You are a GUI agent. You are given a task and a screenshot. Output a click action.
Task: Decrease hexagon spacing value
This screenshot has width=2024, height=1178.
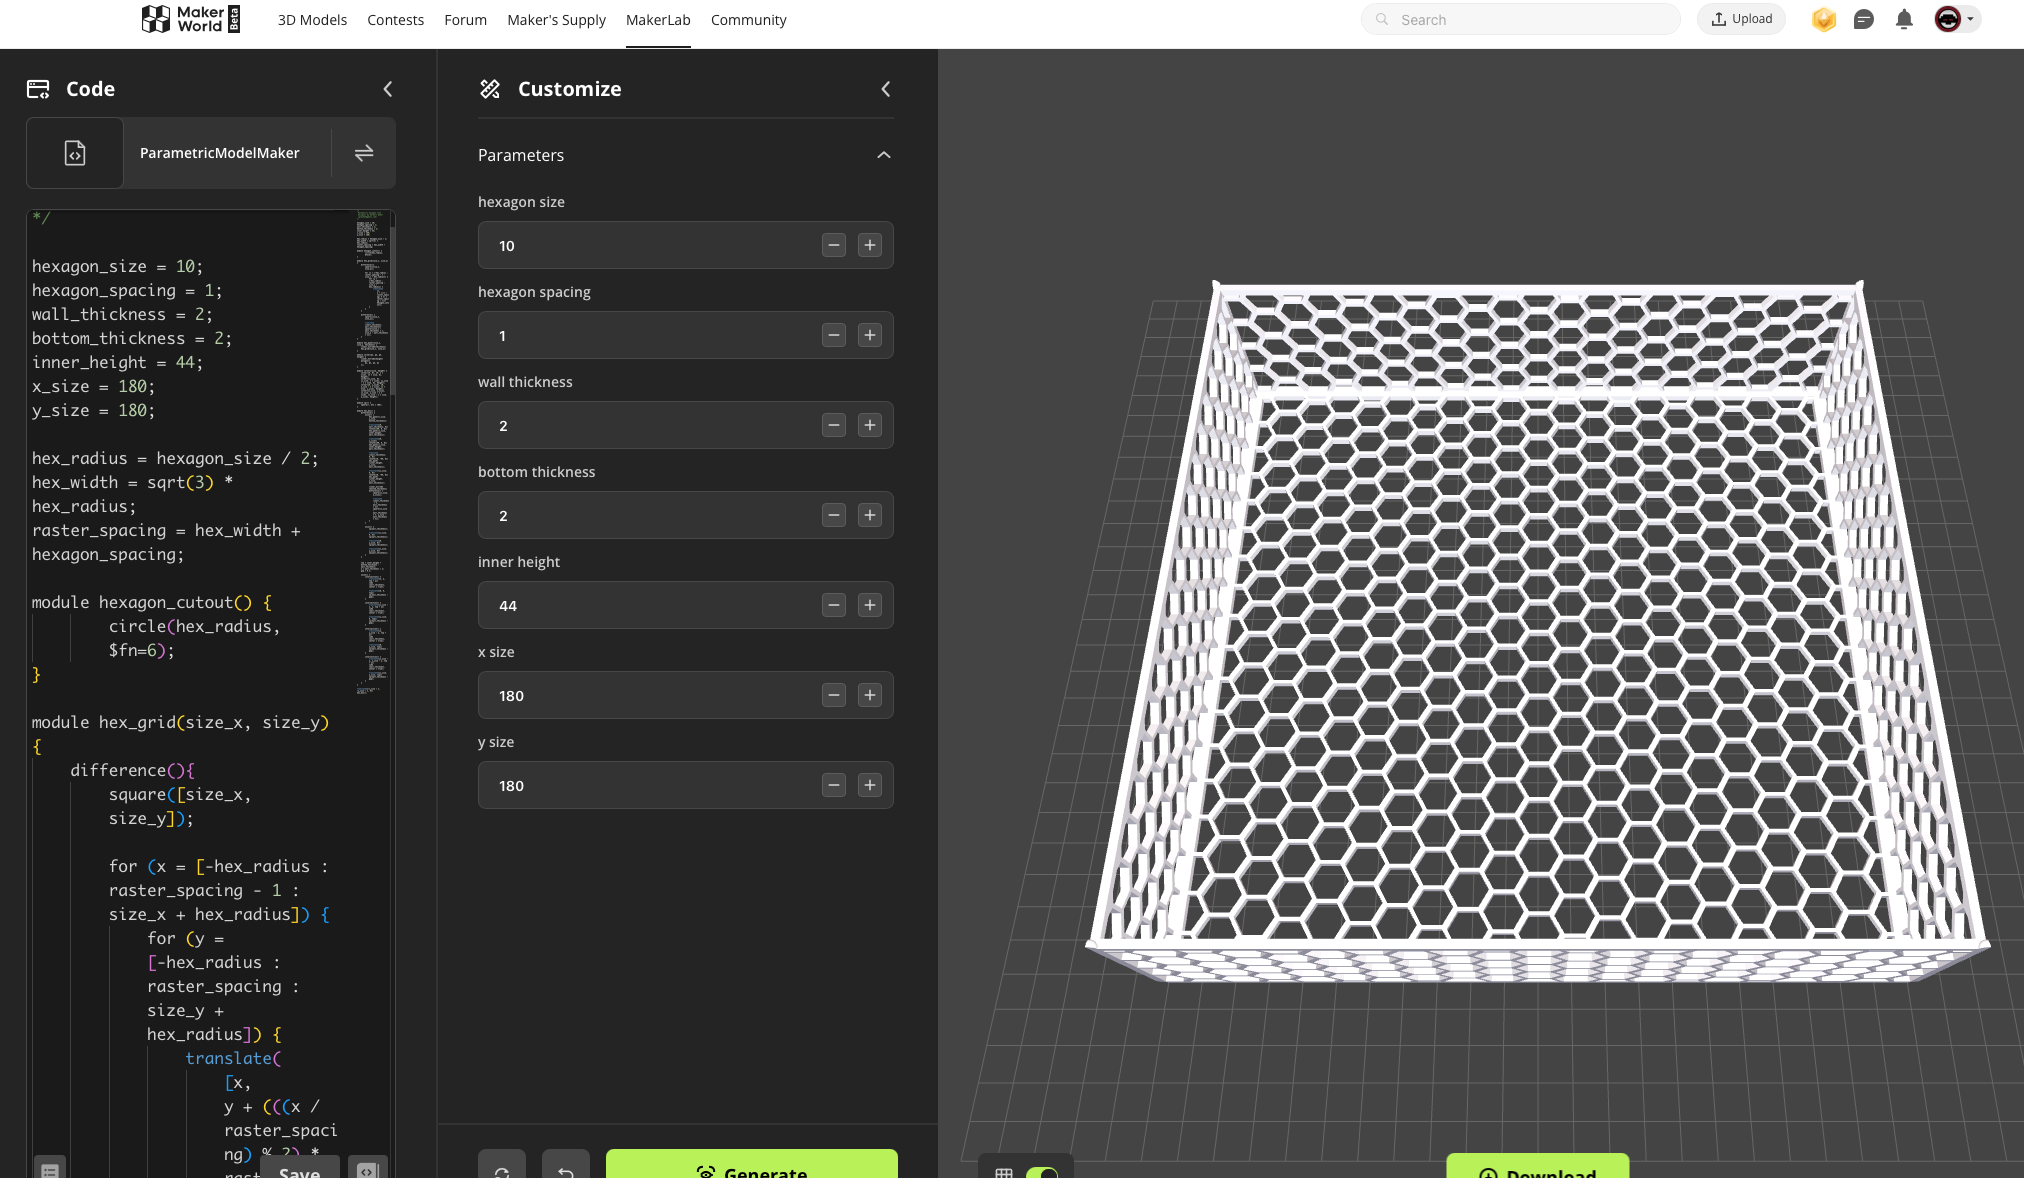coord(834,335)
